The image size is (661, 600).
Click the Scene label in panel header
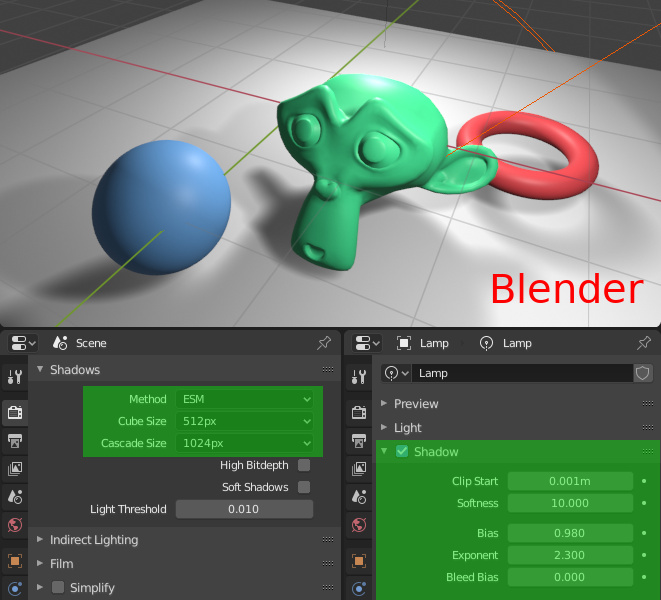tap(91, 343)
